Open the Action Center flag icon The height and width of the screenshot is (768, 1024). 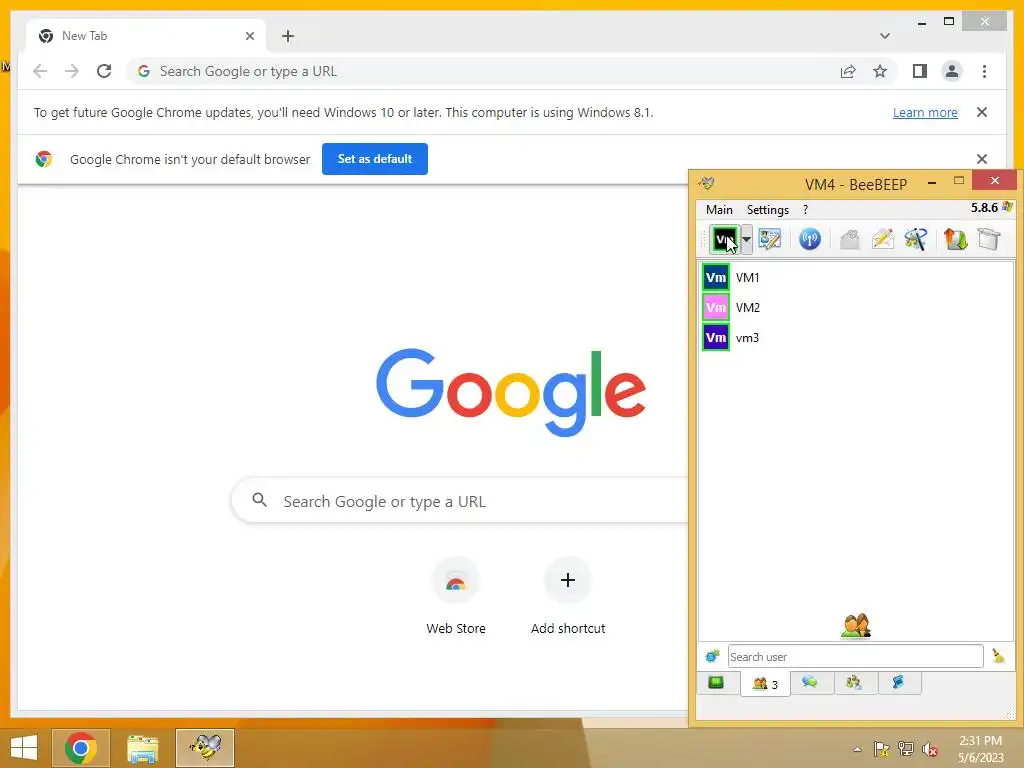[x=881, y=750]
